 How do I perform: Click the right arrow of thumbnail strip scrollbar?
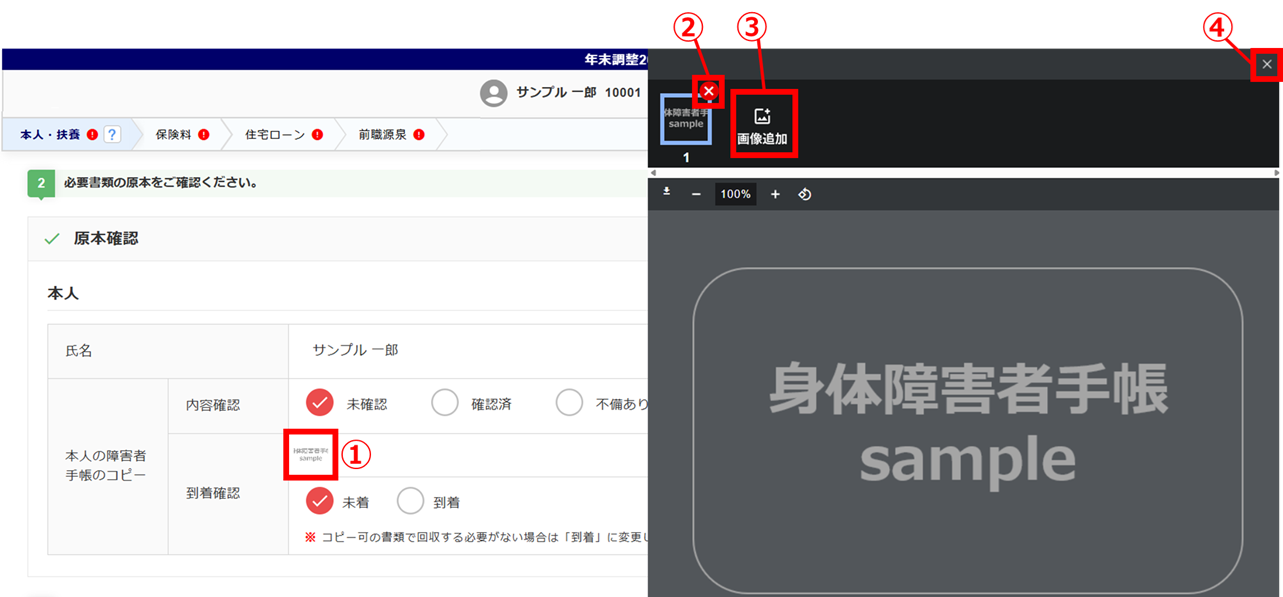[x=1276, y=173]
